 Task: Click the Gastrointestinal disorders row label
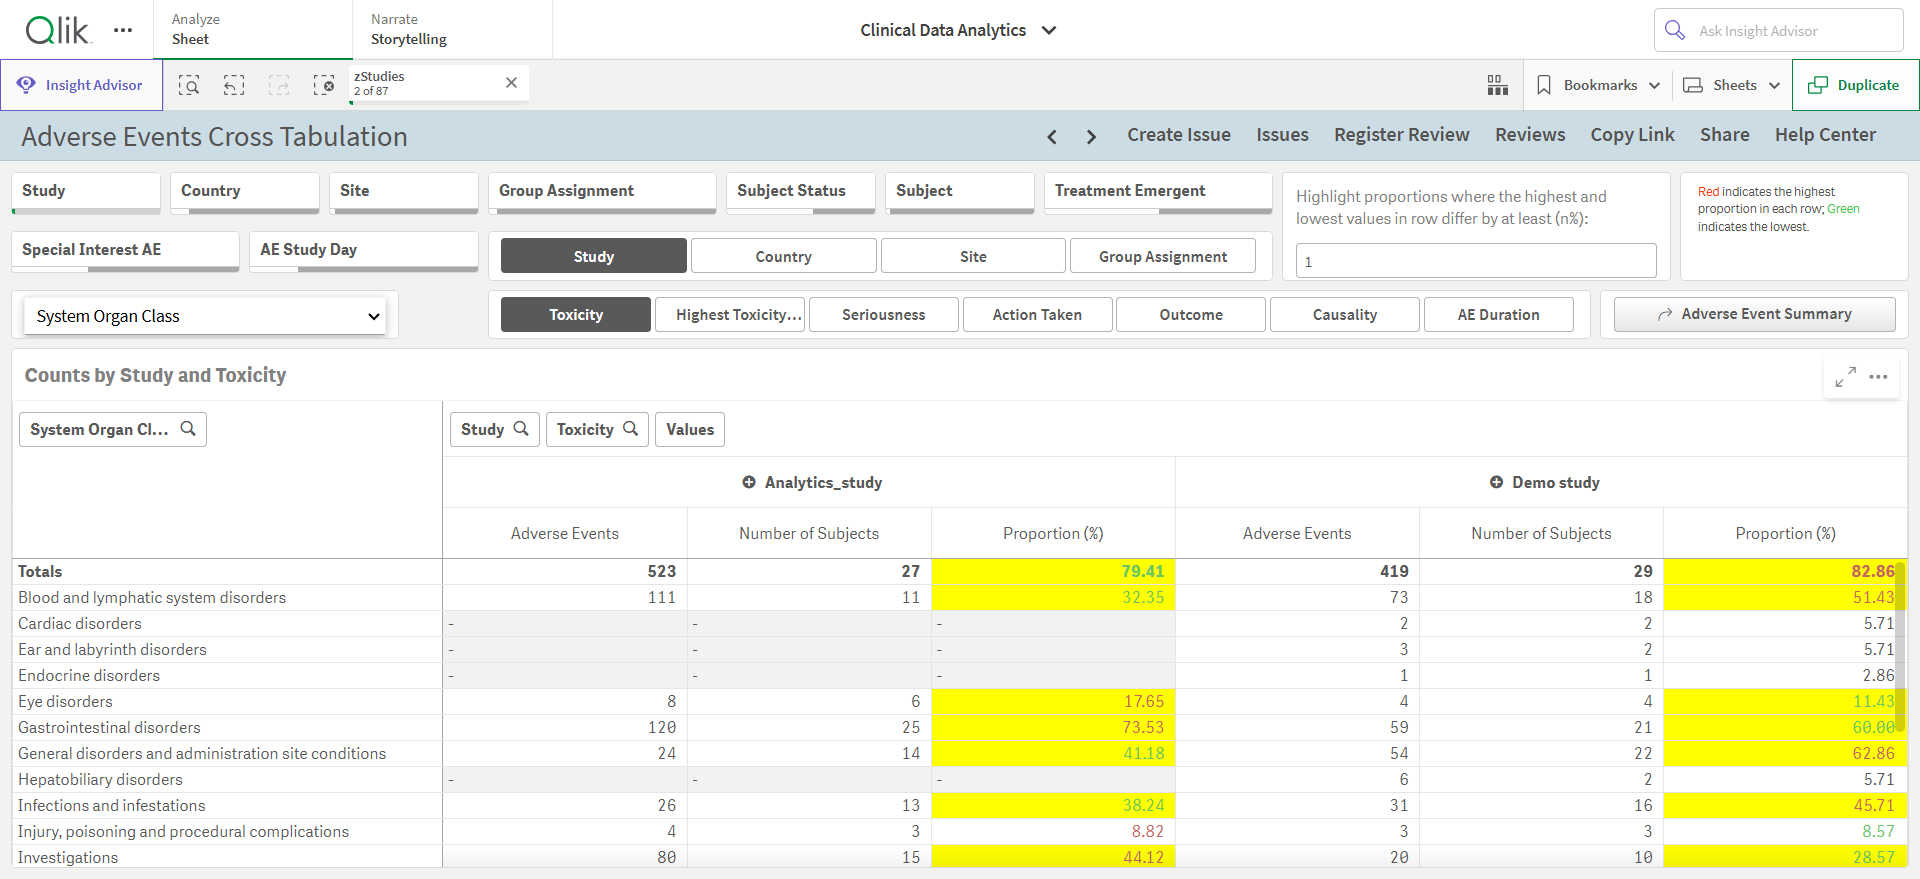(x=109, y=727)
